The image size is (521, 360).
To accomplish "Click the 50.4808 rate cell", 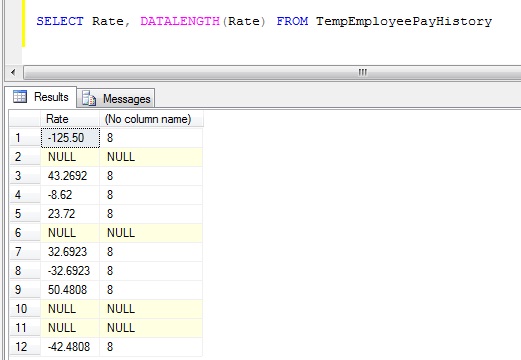I will 70,290.
